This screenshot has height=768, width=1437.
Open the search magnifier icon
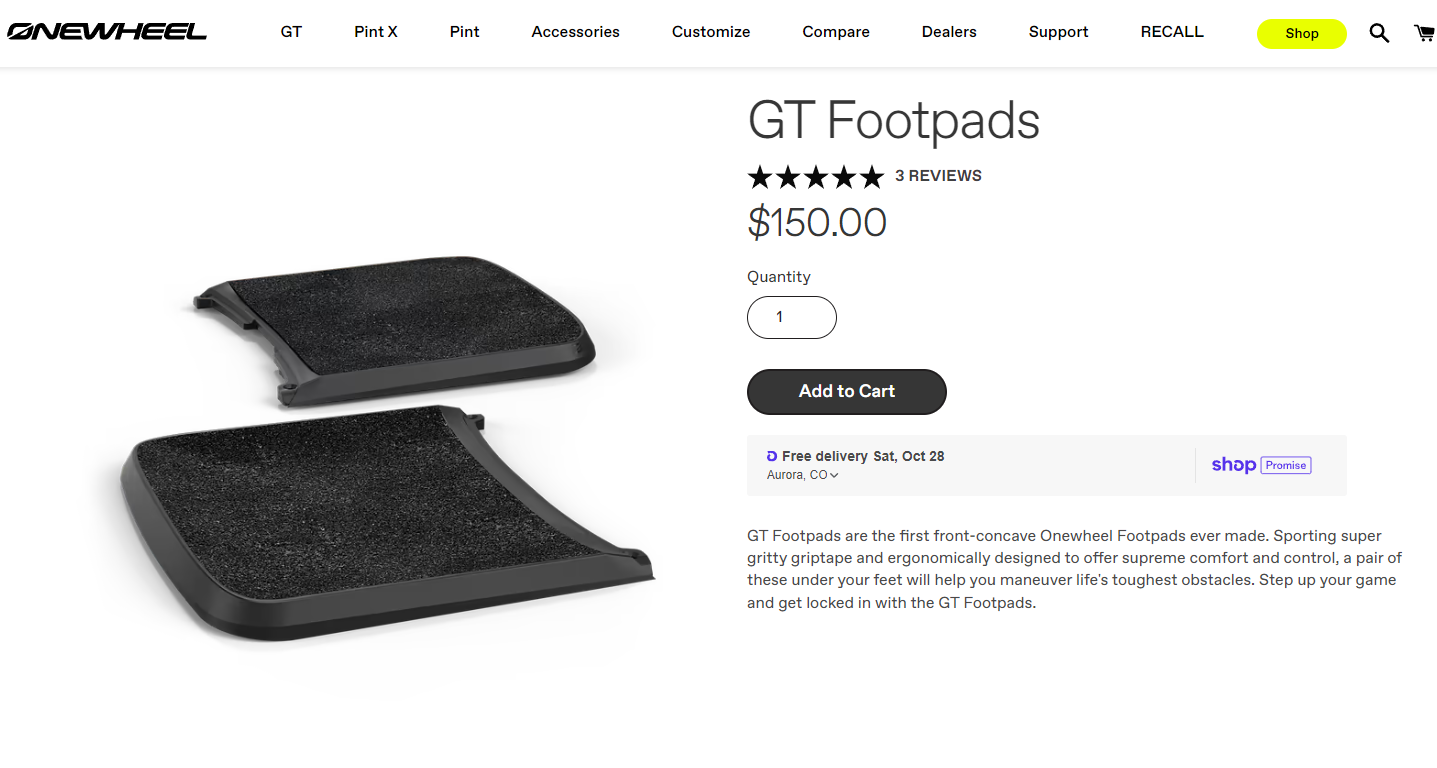[1379, 33]
